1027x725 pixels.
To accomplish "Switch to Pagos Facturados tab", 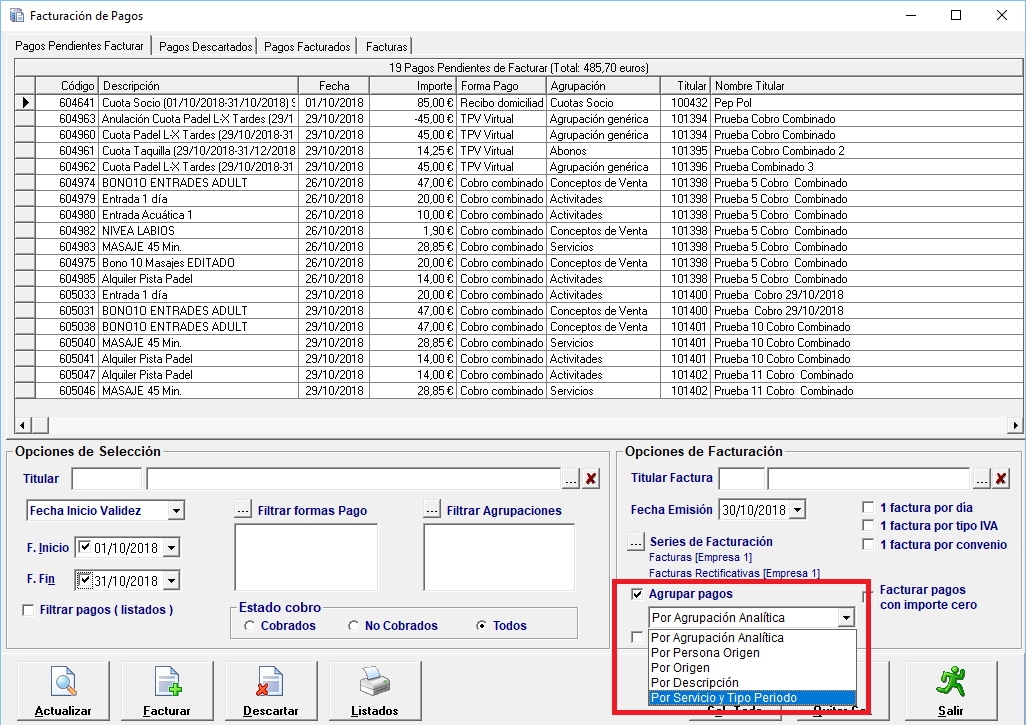I will (x=307, y=46).
